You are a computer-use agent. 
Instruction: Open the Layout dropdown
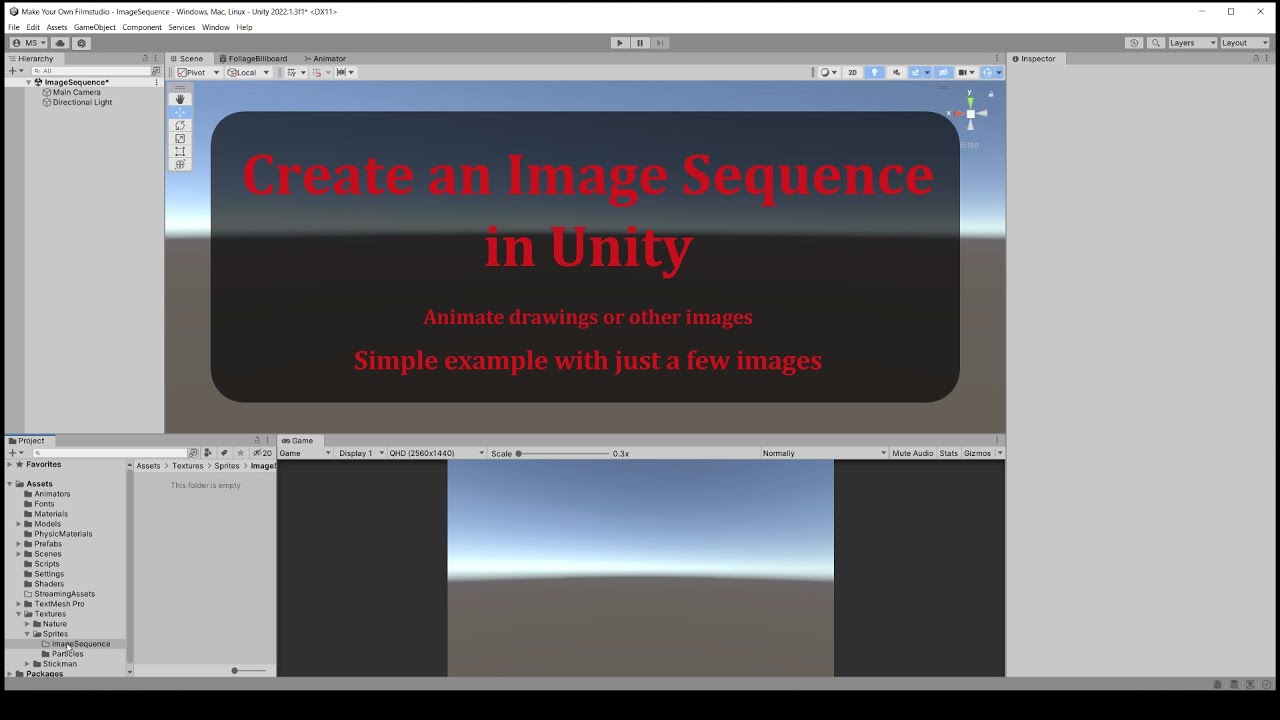point(1245,43)
